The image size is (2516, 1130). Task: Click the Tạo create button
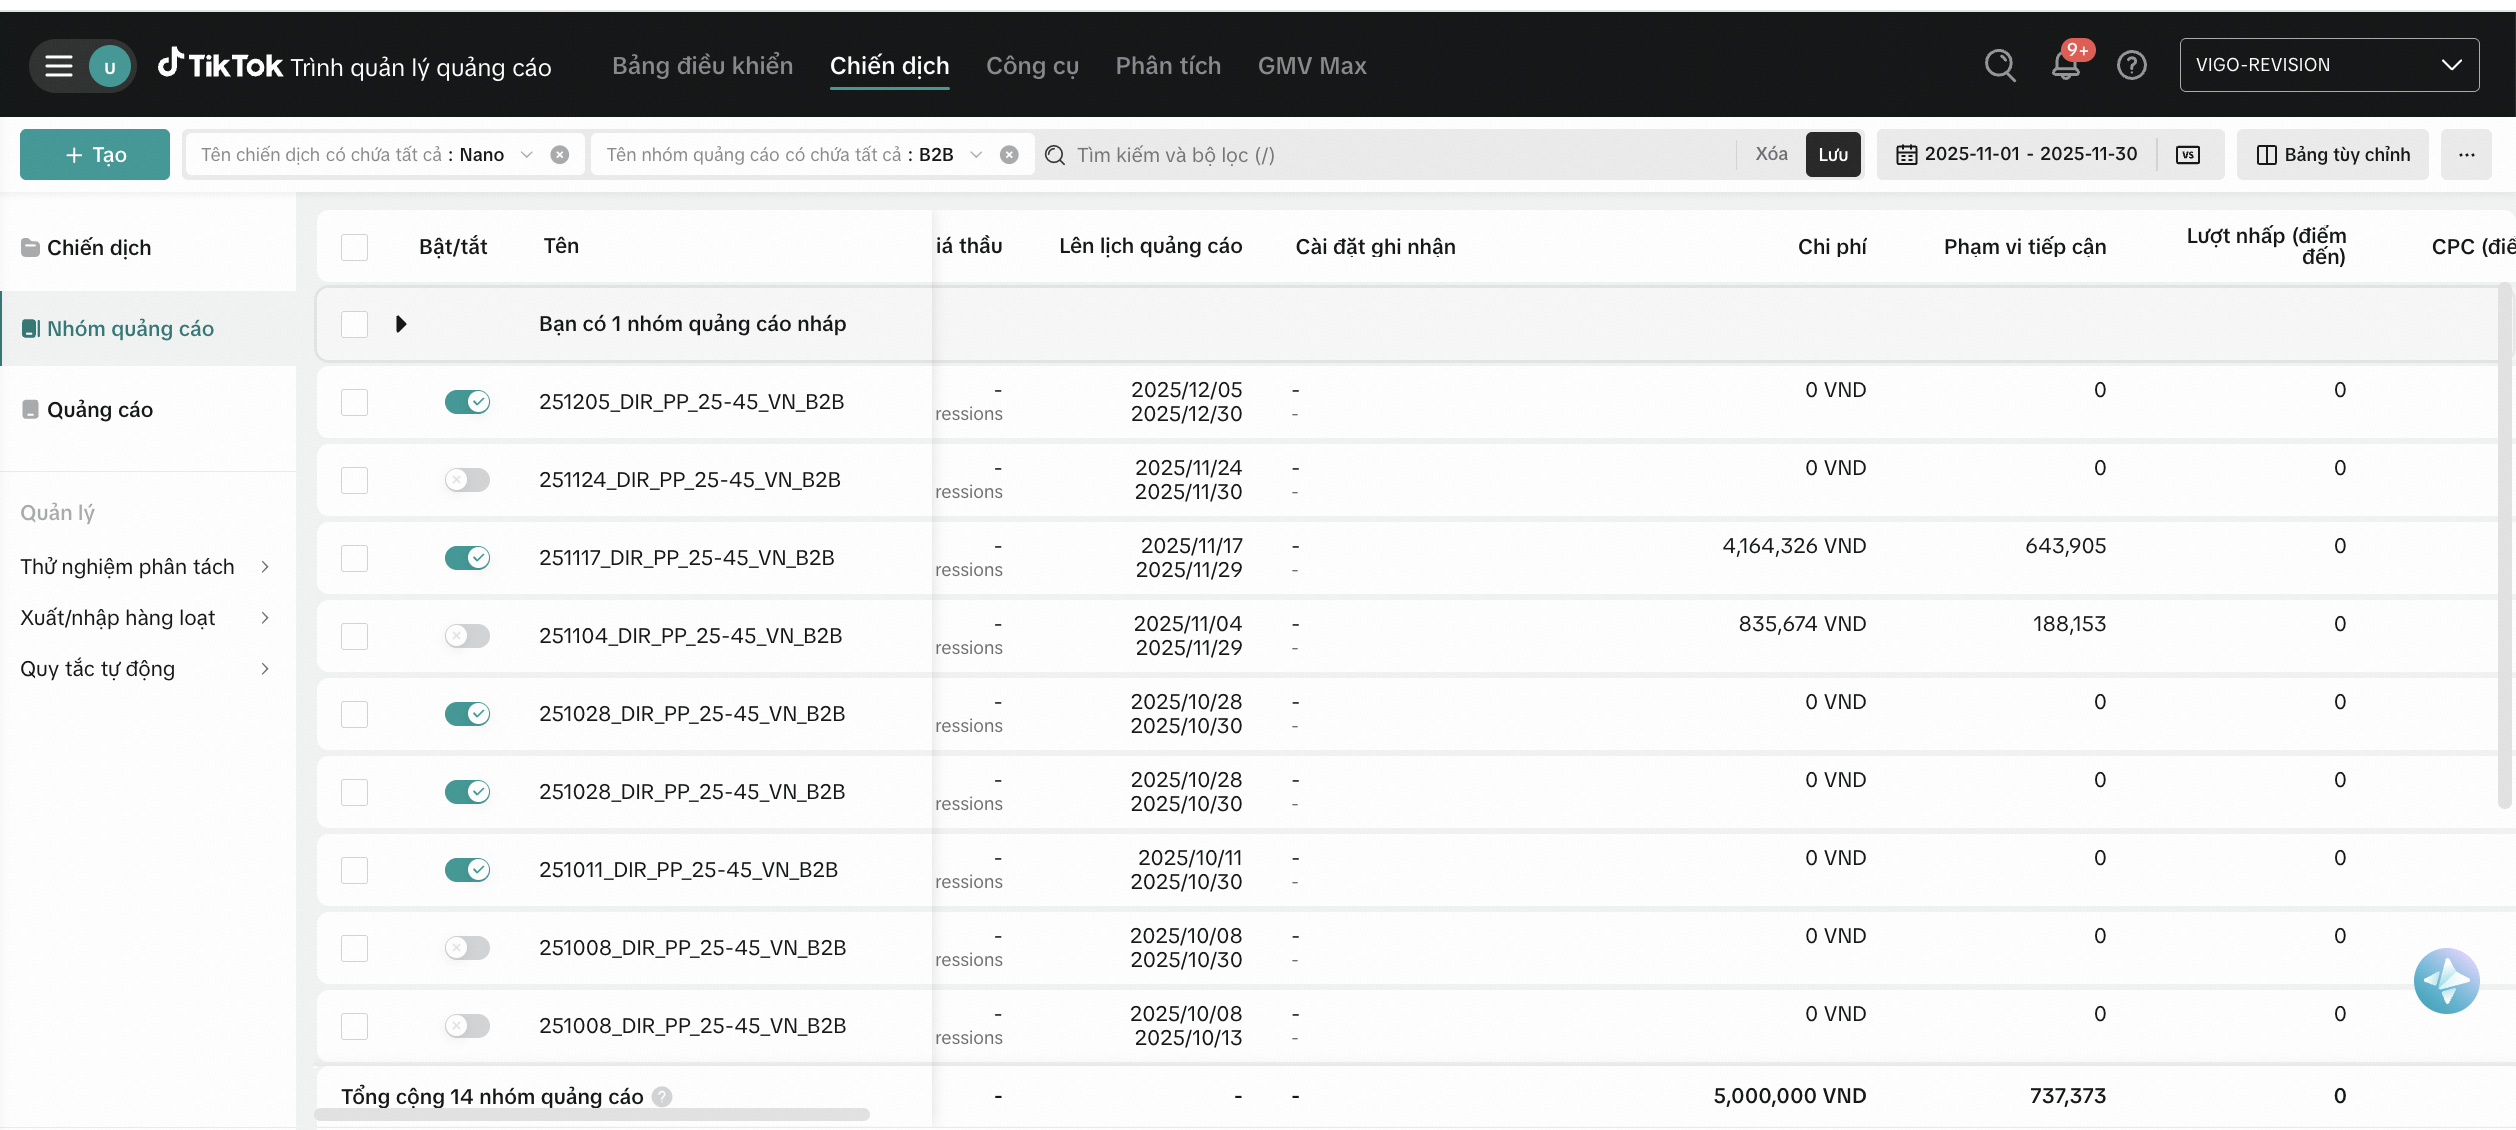[95, 155]
